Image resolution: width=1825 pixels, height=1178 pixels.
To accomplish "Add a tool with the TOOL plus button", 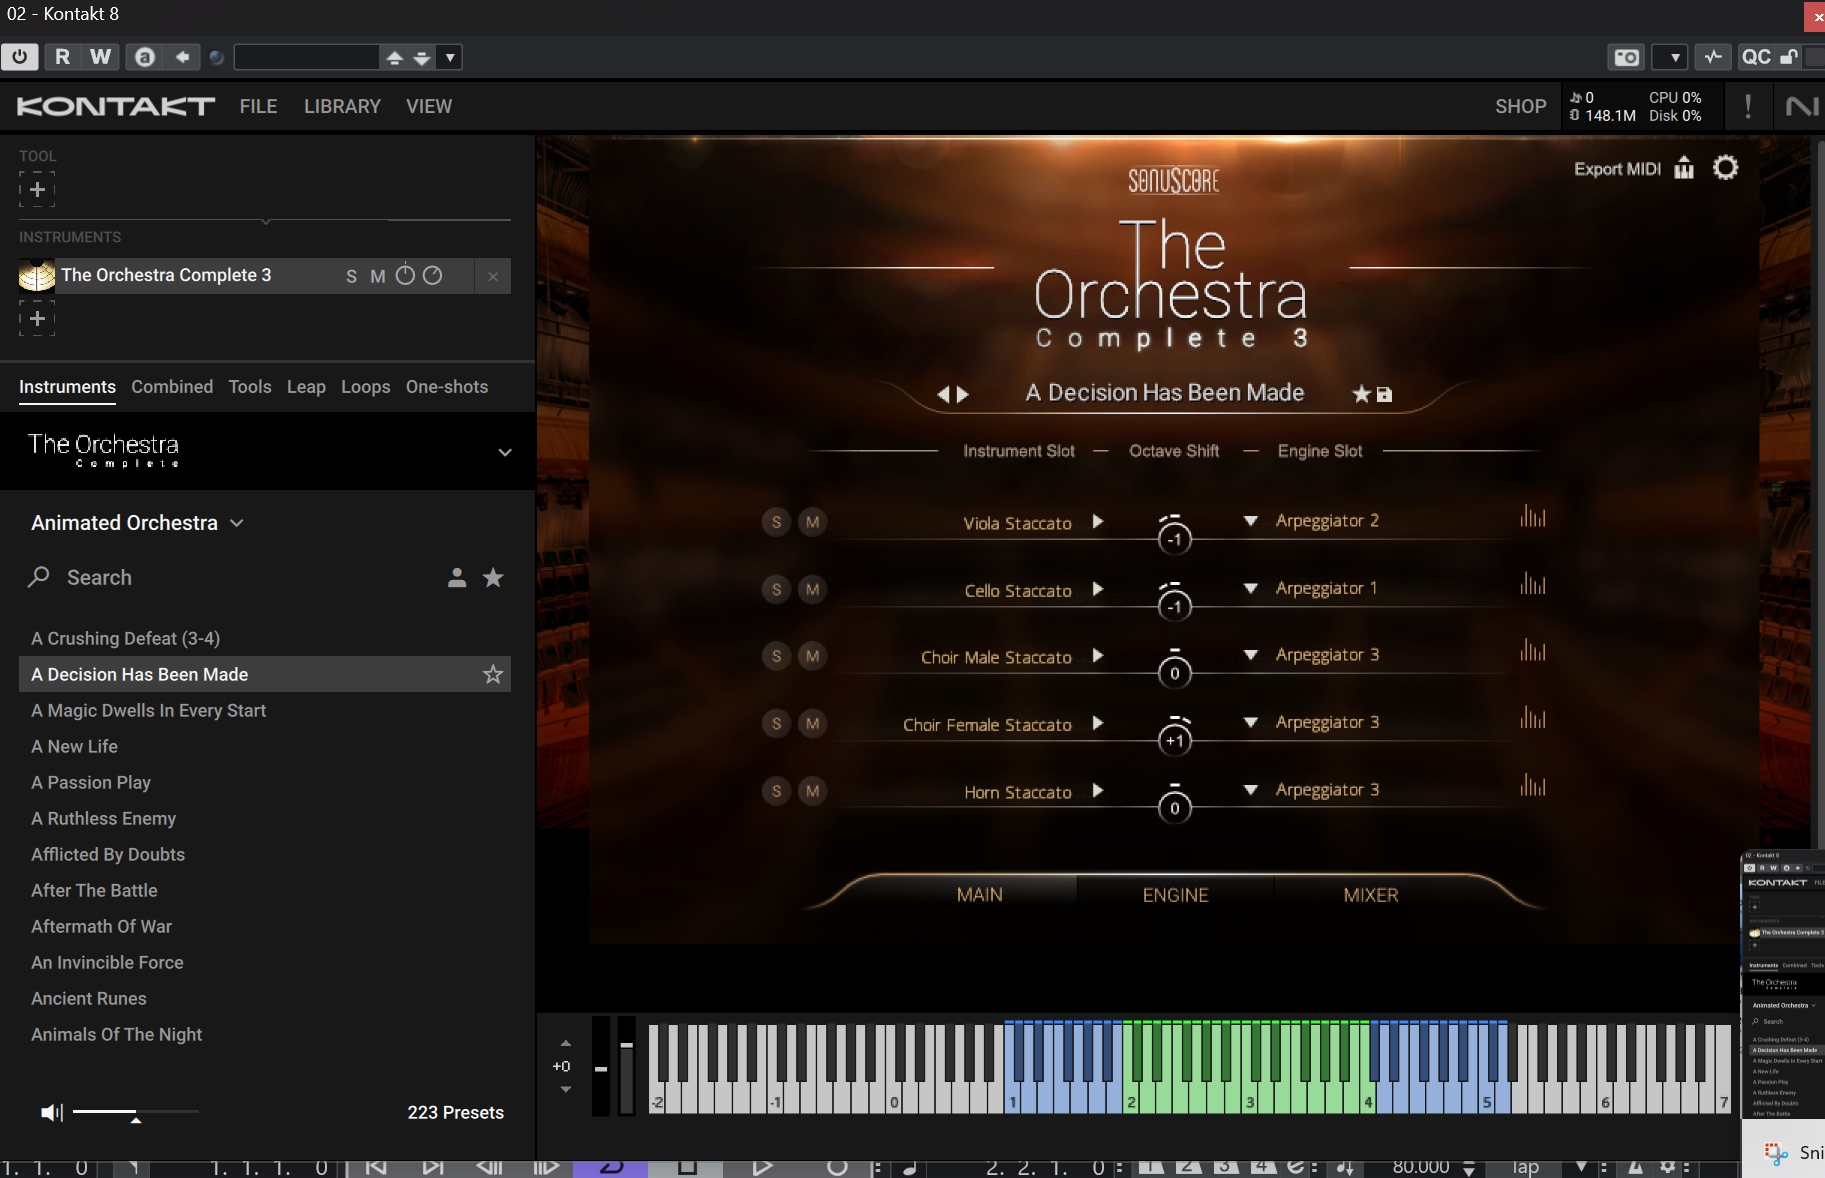I will (x=37, y=189).
